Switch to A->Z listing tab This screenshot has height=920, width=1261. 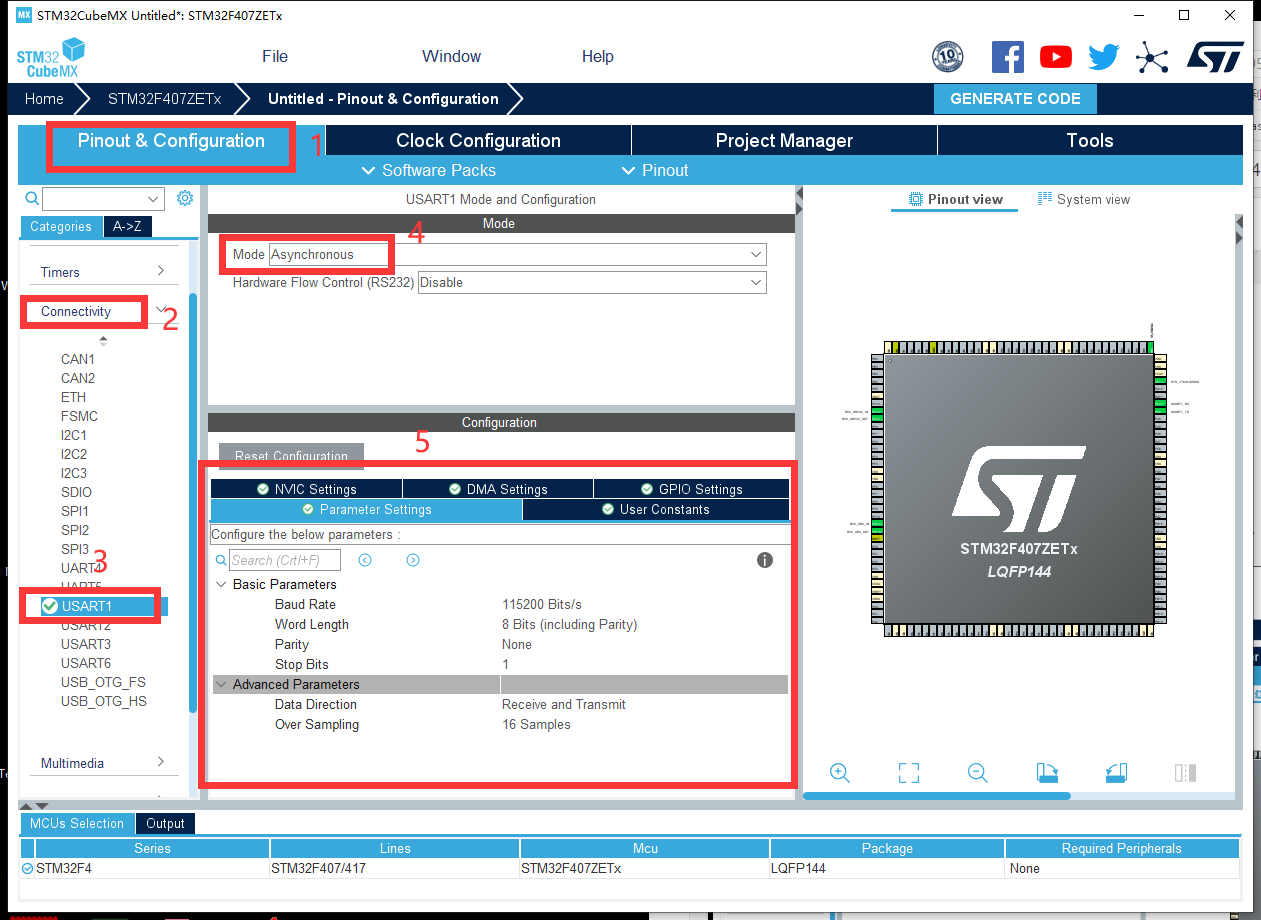[x=127, y=227]
